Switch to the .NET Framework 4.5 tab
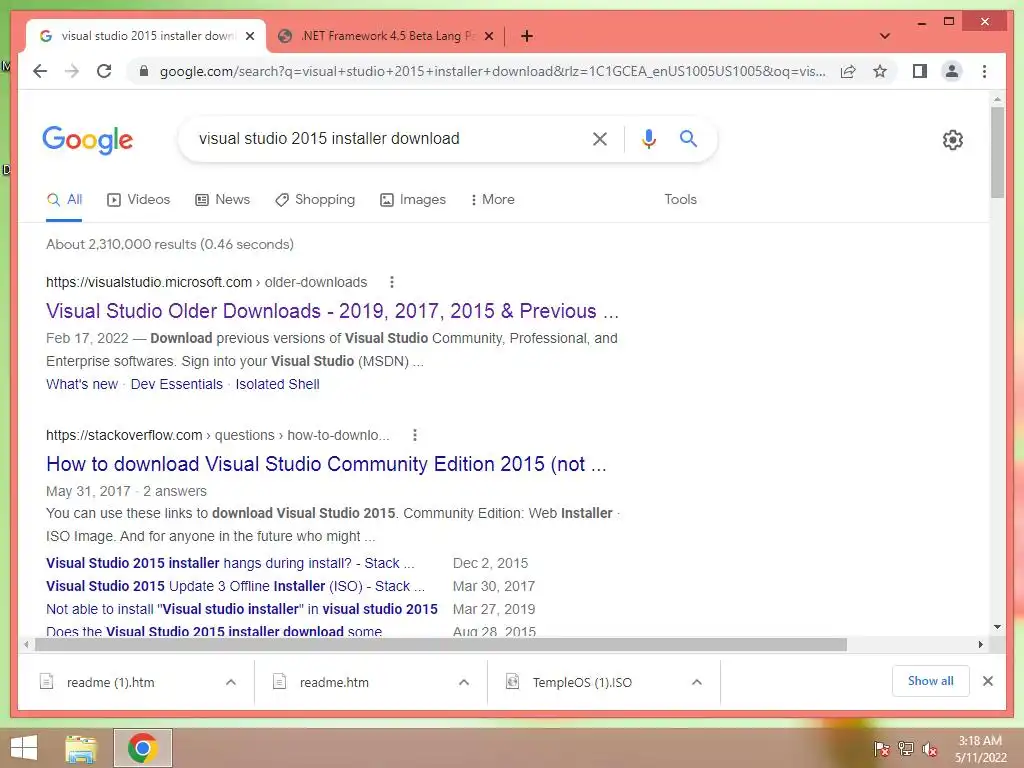Image resolution: width=1024 pixels, height=768 pixels. point(385,36)
